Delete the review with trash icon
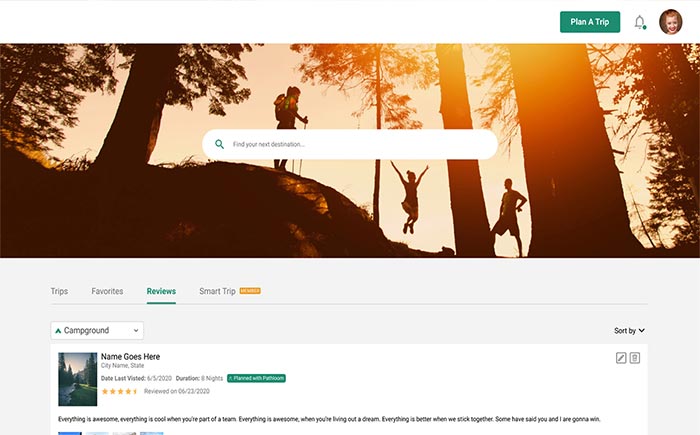The image size is (700, 435). (x=635, y=358)
